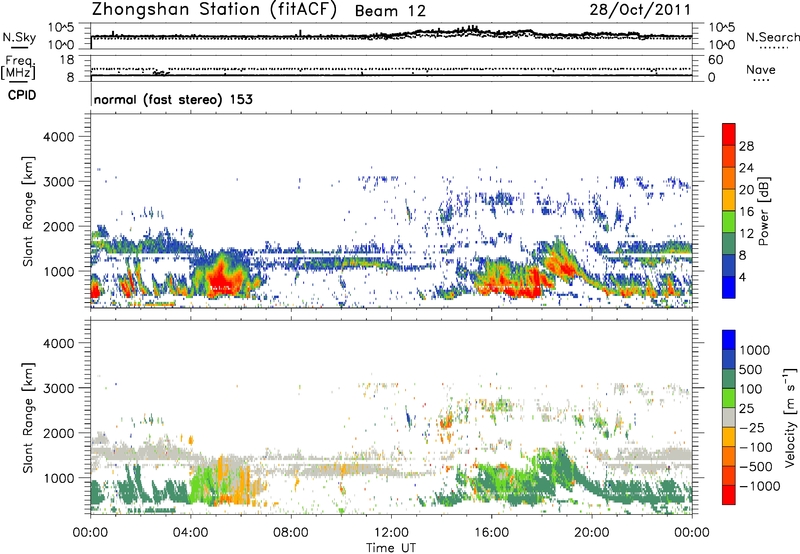Select the "CPID" row label
Viewport: 800px width, 554px height.
[x=22, y=95]
